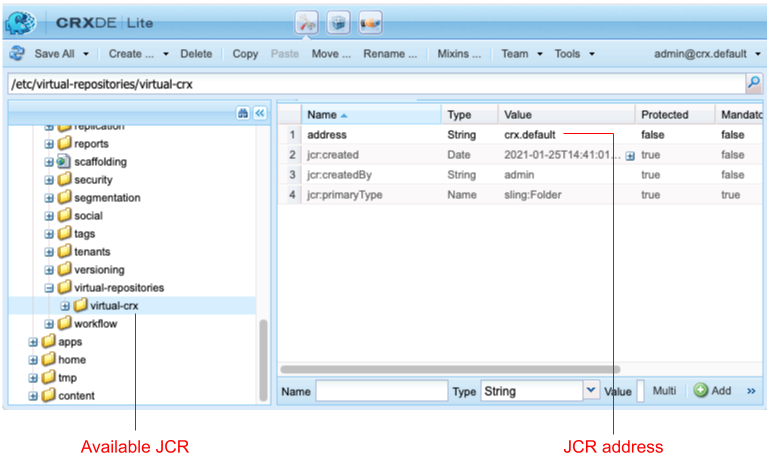Click the Value column header
Image resolution: width=771 pixels, height=468 pixels.
566,115
